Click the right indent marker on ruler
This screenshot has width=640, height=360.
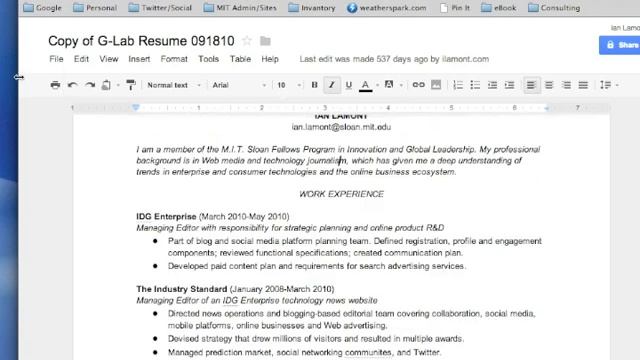coord(547,108)
